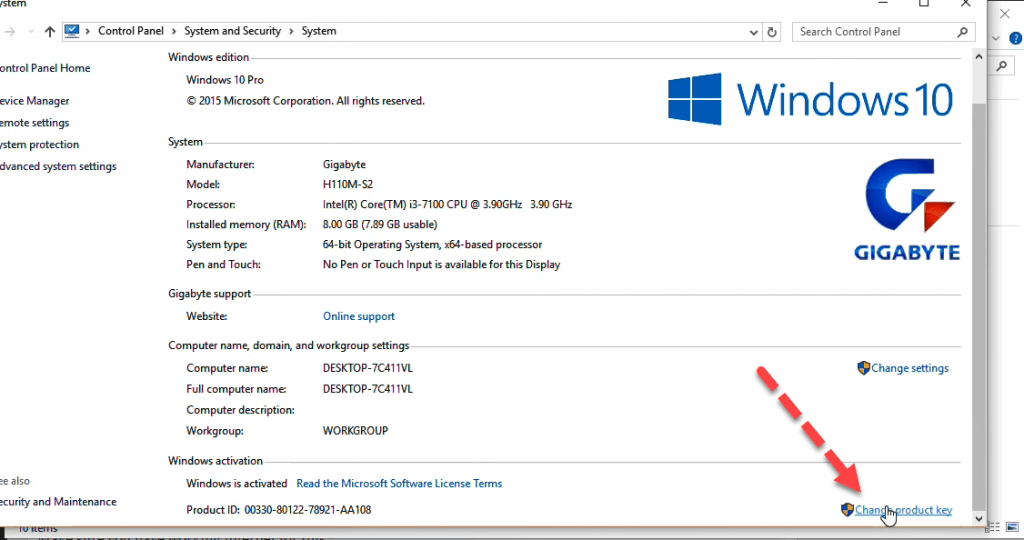This screenshot has width=1024, height=540.
Task: Read the Microsoft Software License Terms
Action: [x=399, y=483]
